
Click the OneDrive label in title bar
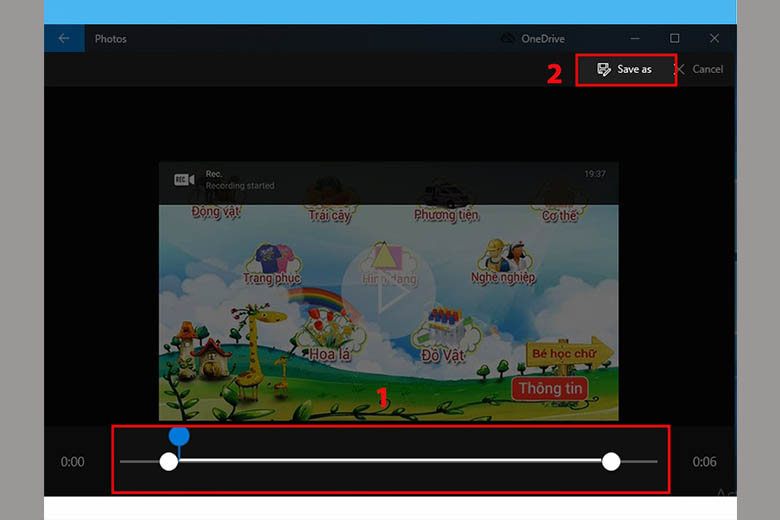(x=543, y=39)
